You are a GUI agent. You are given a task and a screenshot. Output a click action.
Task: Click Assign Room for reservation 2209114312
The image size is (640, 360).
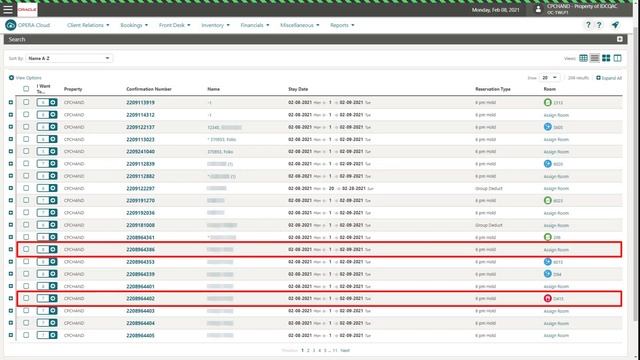click(x=556, y=115)
